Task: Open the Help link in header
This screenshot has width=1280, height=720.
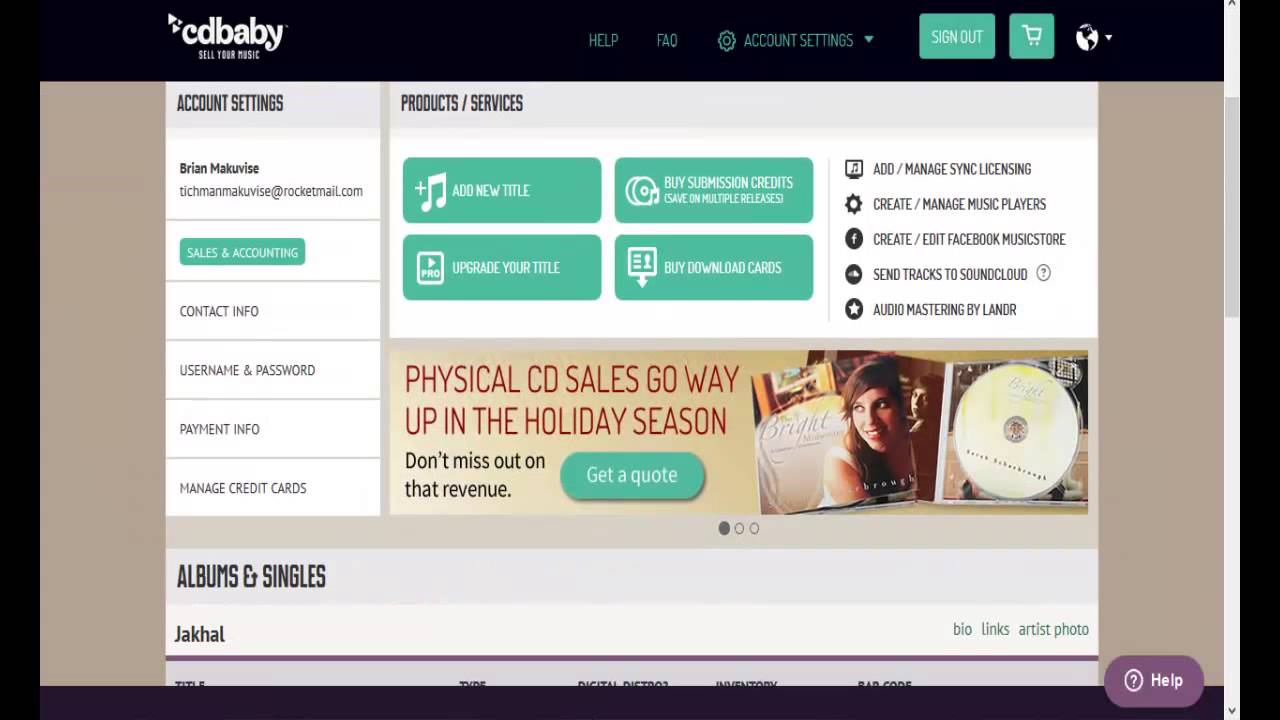Action: click(603, 41)
